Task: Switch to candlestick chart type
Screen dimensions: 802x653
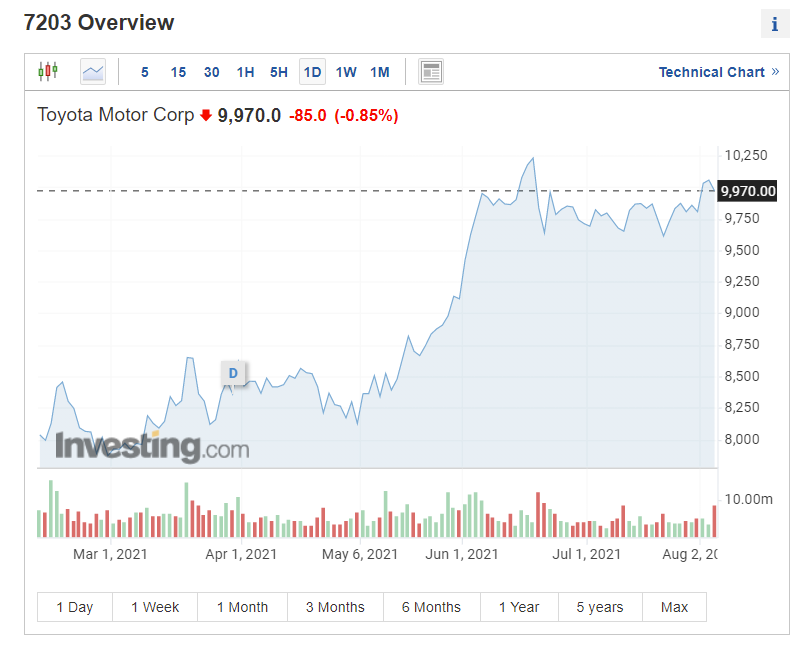Action: (x=48, y=71)
